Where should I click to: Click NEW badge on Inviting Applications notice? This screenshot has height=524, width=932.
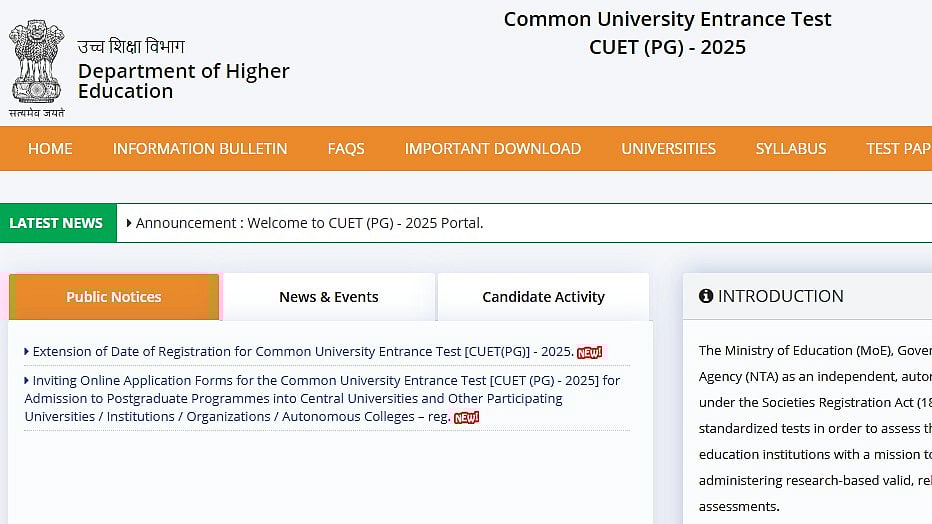click(467, 417)
